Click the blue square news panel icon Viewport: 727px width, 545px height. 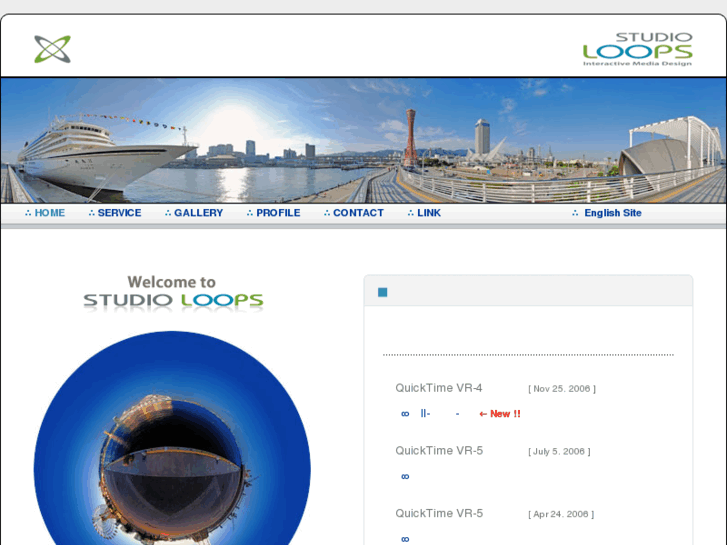coord(383,292)
